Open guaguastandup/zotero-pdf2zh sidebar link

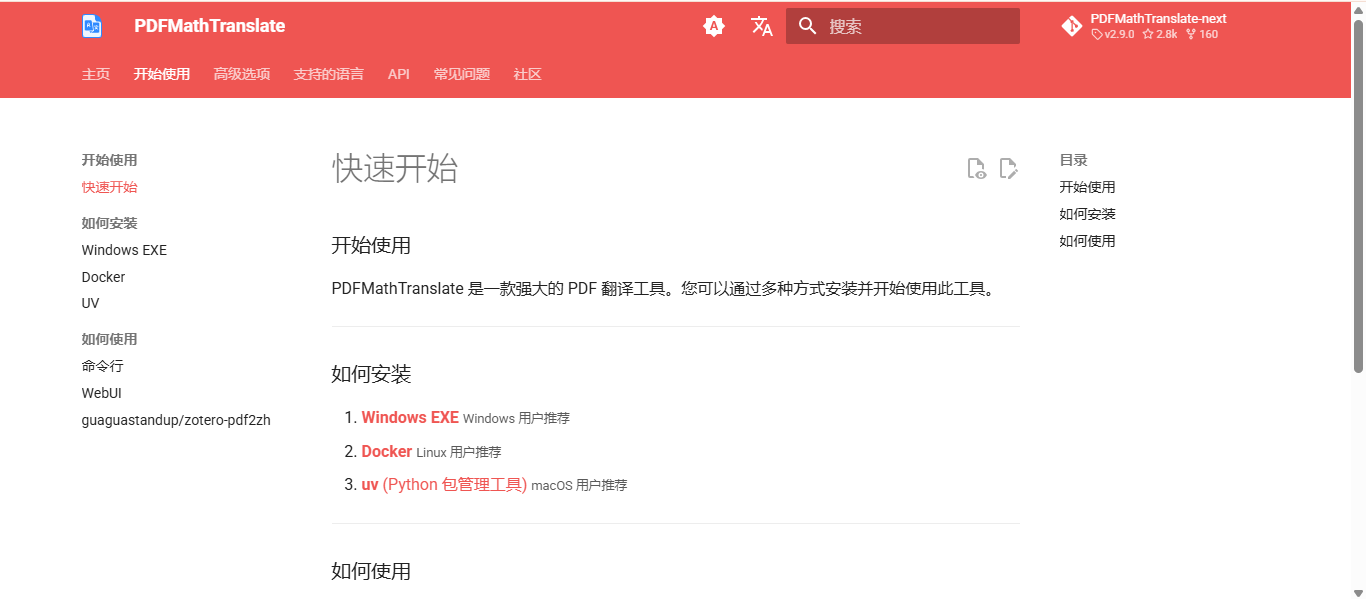(x=176, y=420)
